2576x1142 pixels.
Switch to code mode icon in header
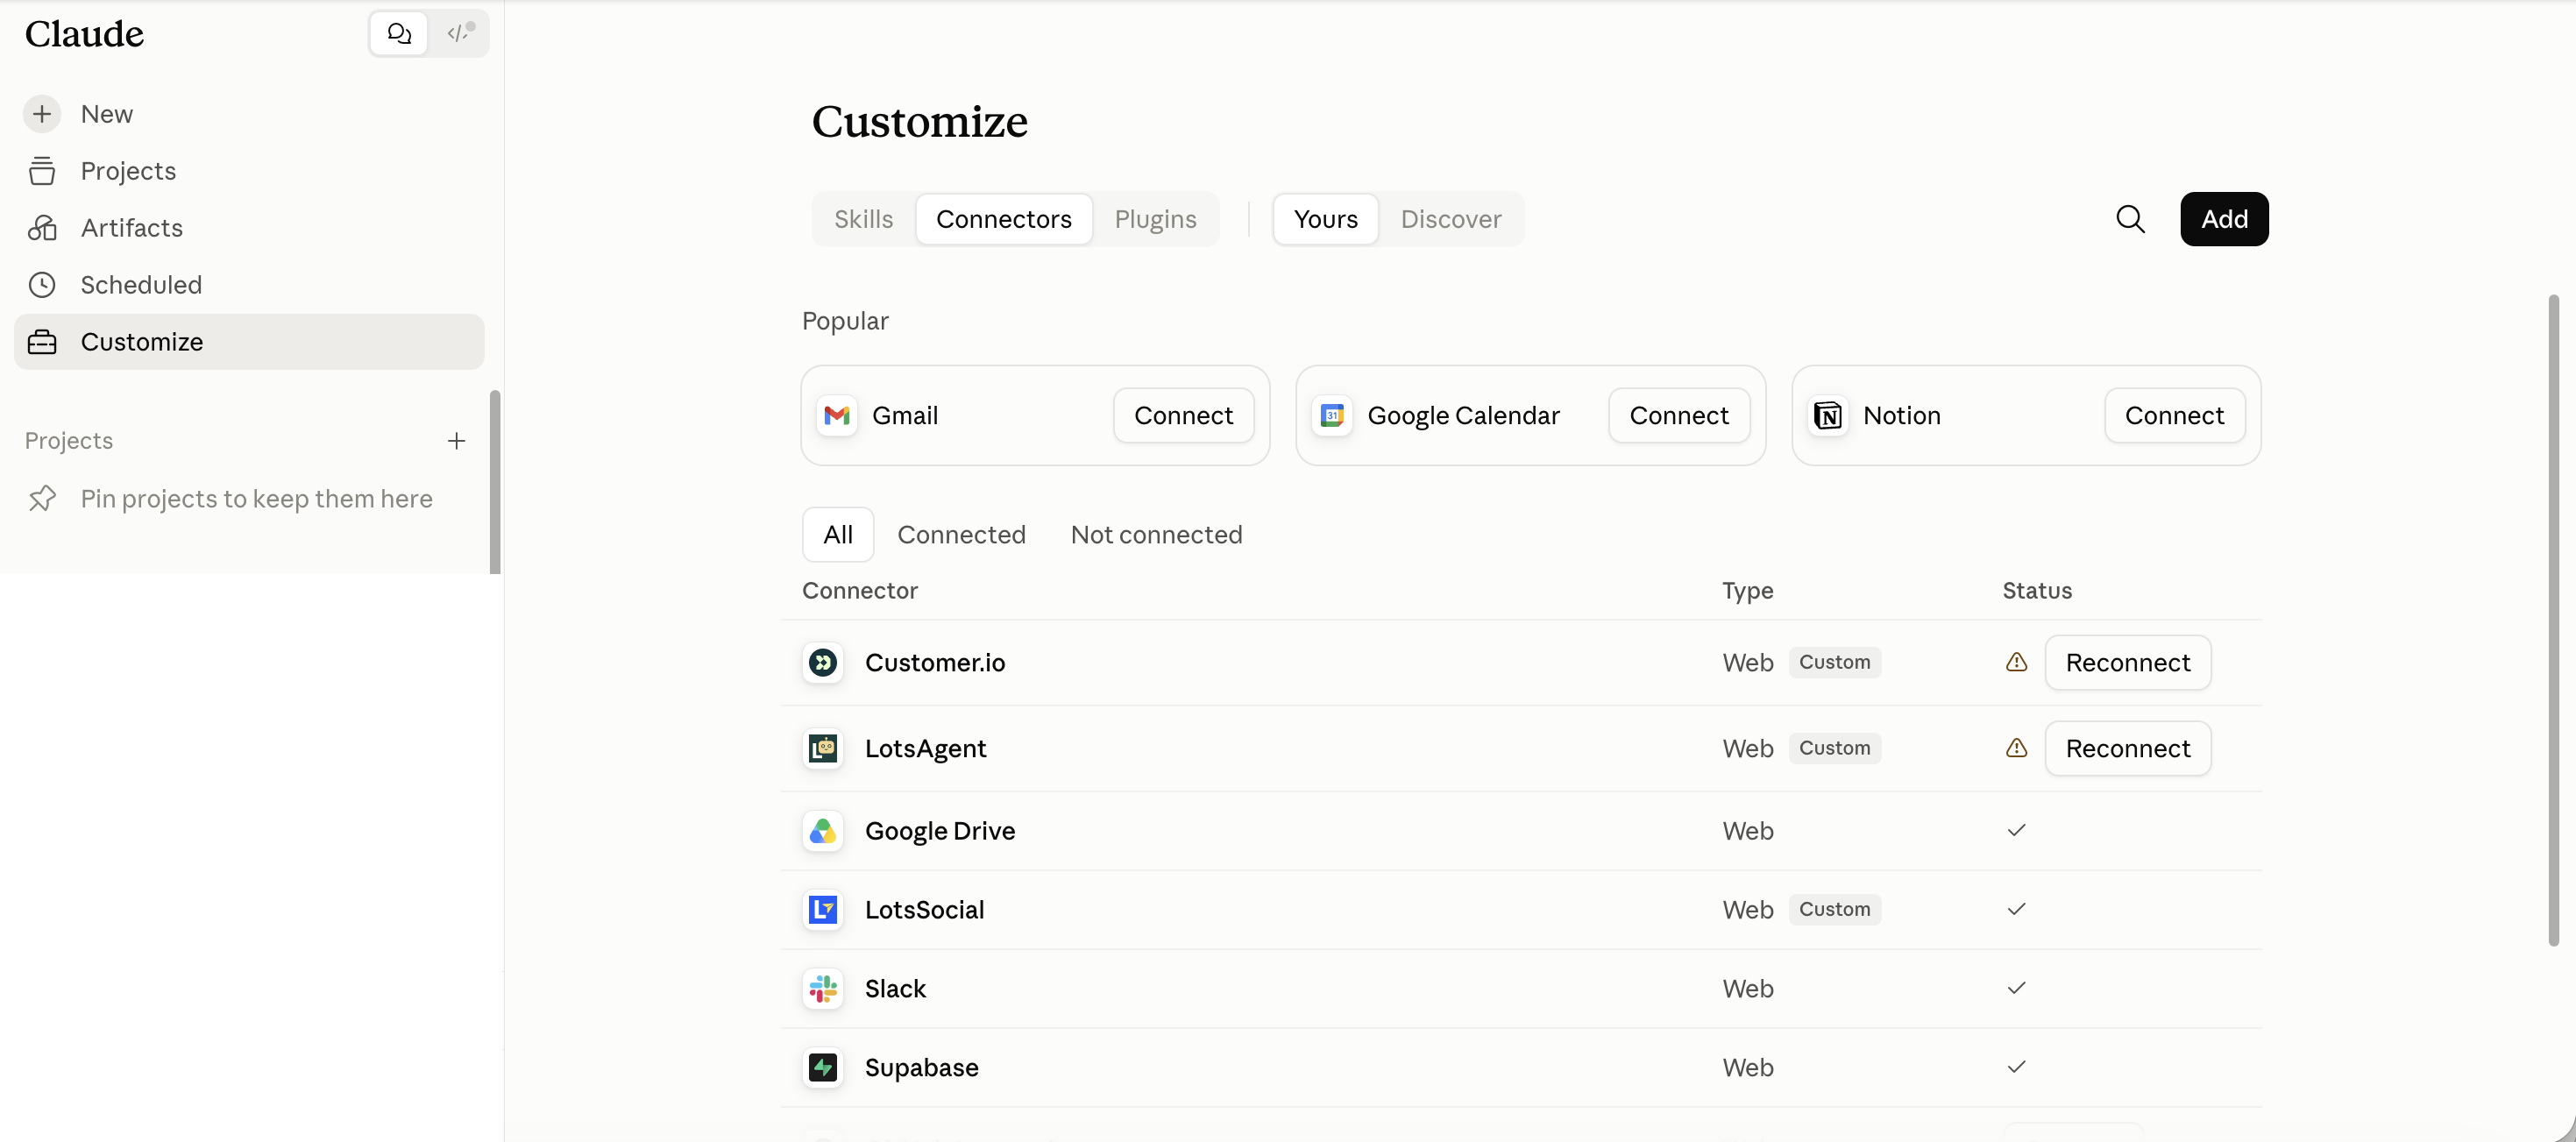point(459,34)
